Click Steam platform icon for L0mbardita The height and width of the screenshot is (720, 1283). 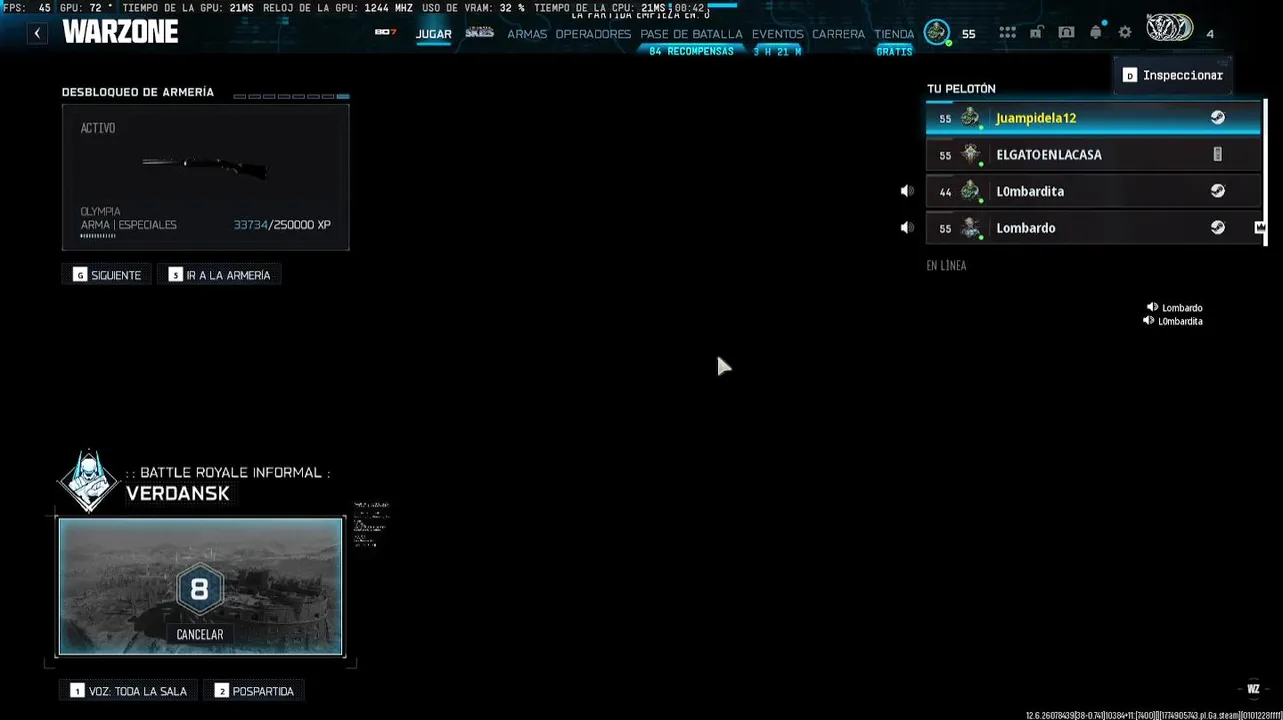1217,191
